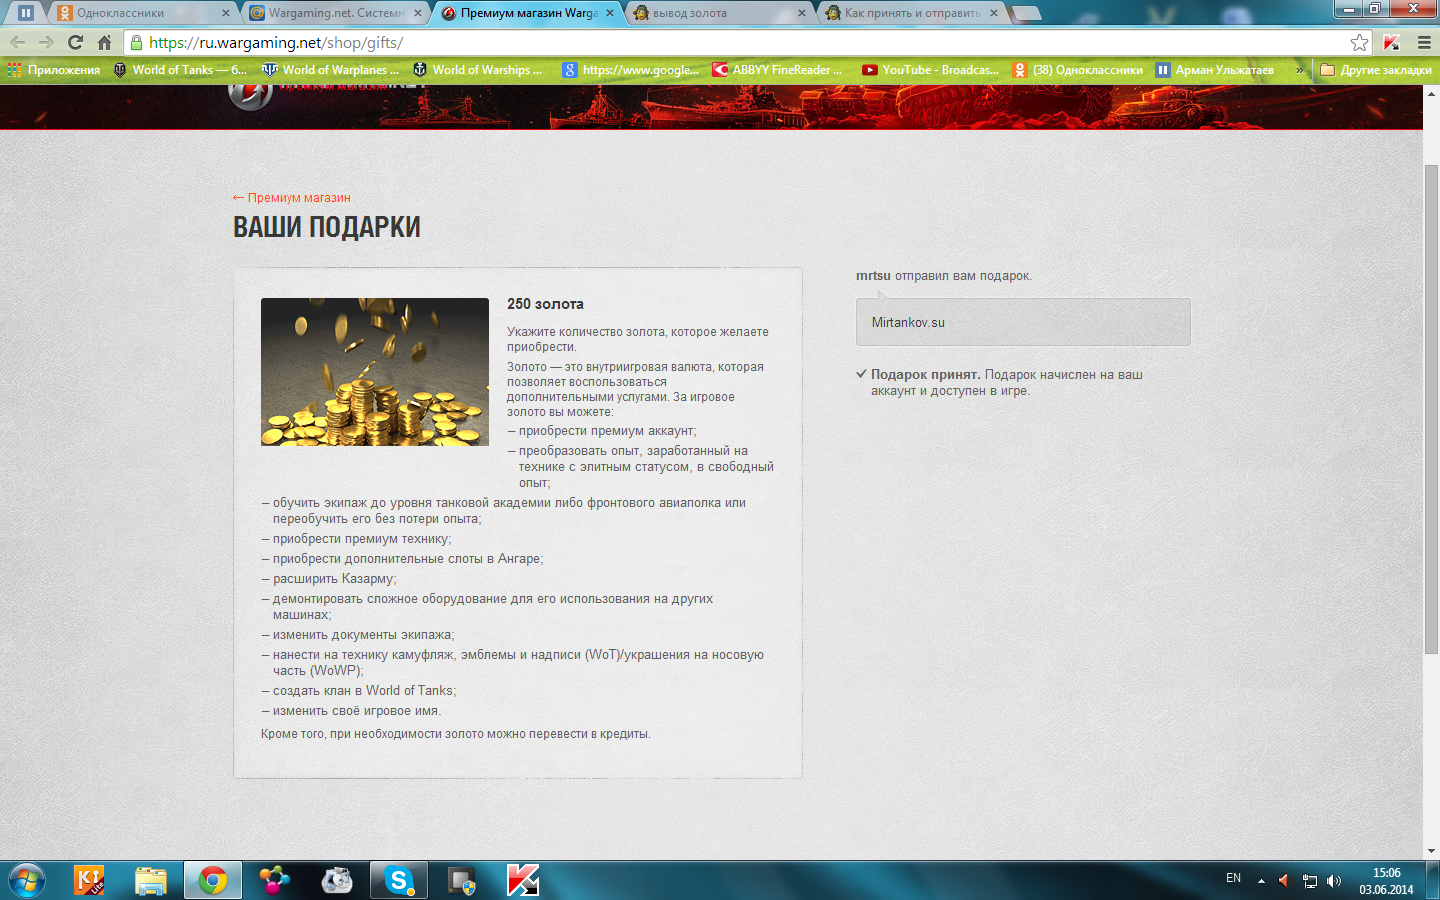Open volume control tray icon
The height and width of the screenshot is (900, 1440).
1333,881
